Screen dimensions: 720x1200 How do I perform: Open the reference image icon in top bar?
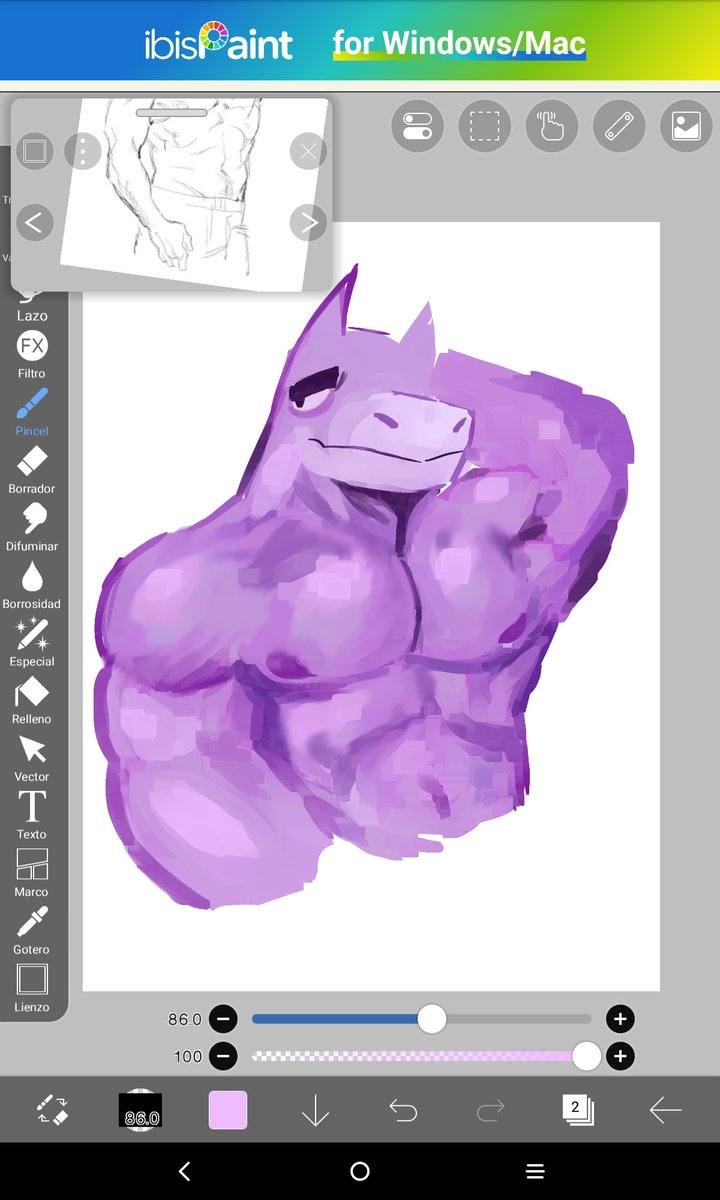click(686, 126)
